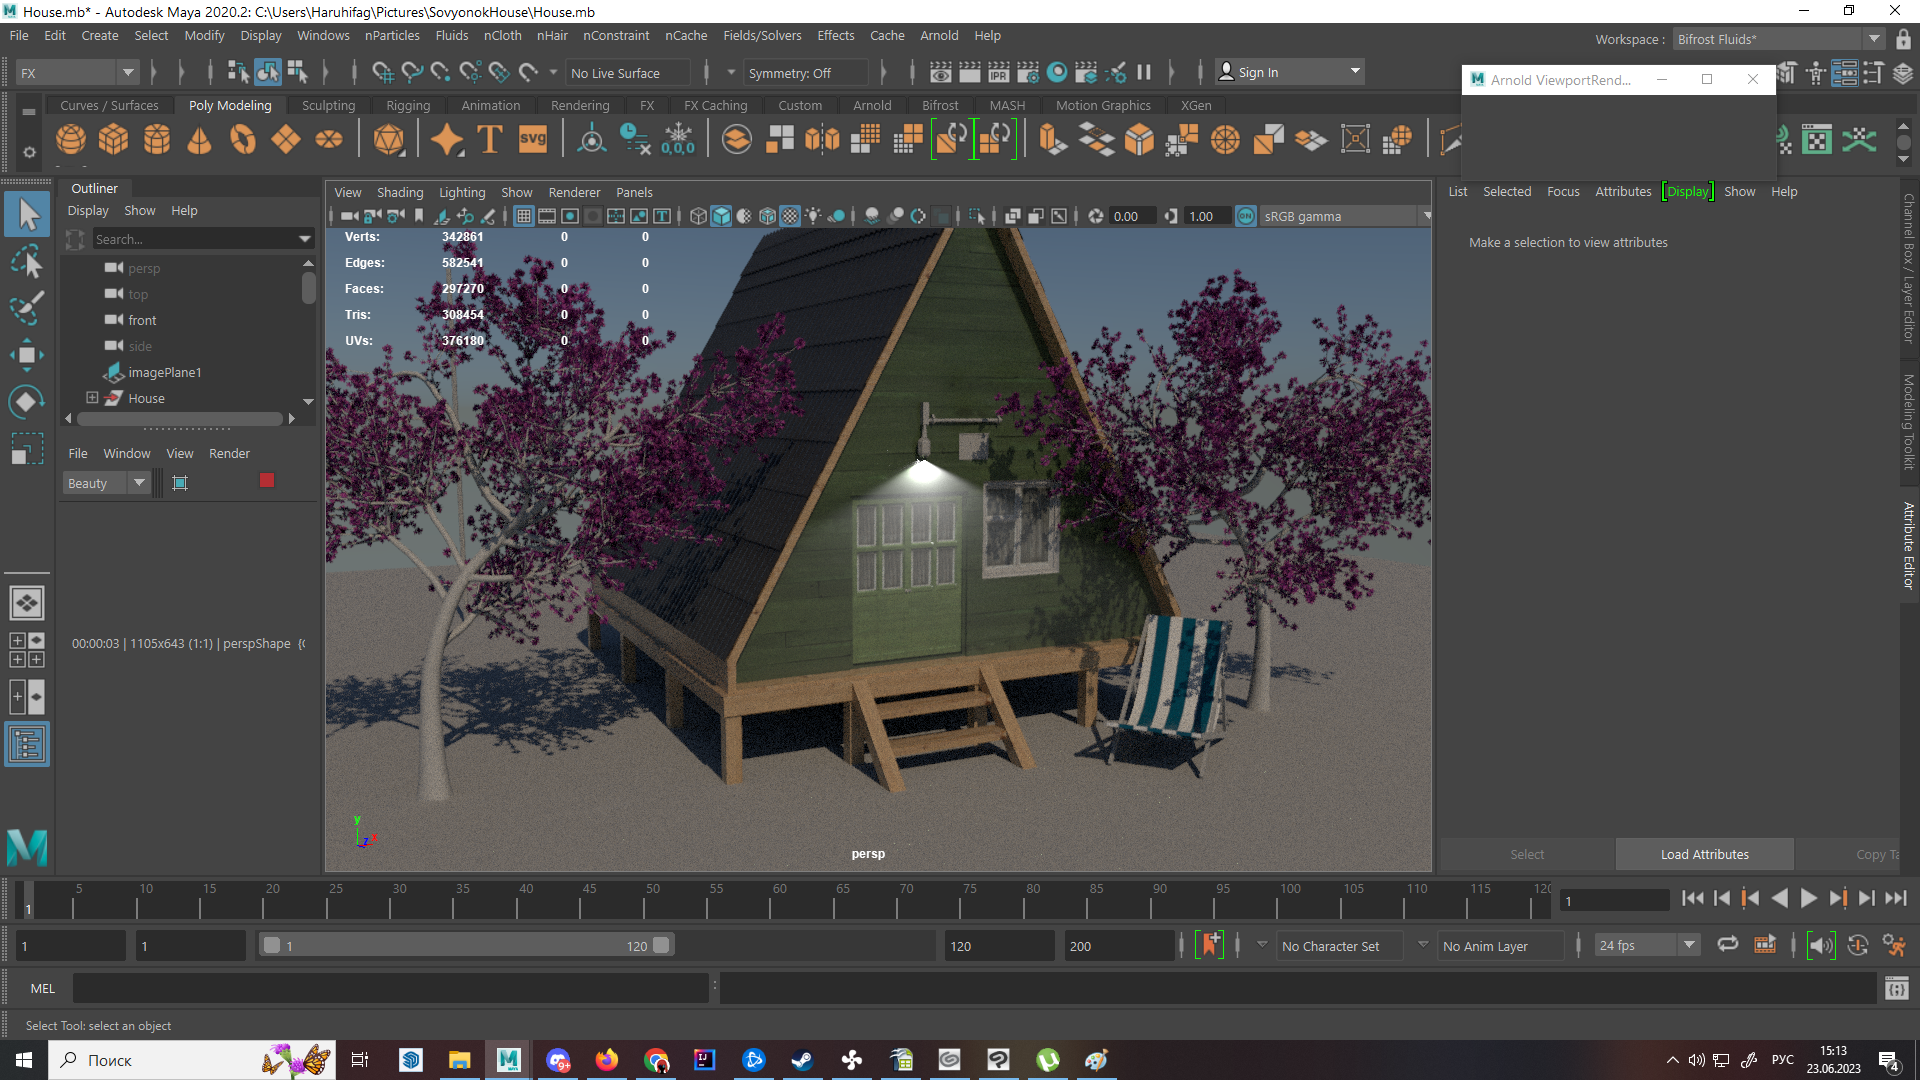The width and height of the screenshot is (1920, 1080).
Task: Click the playback range slider bar
Action: pos(465,945)
